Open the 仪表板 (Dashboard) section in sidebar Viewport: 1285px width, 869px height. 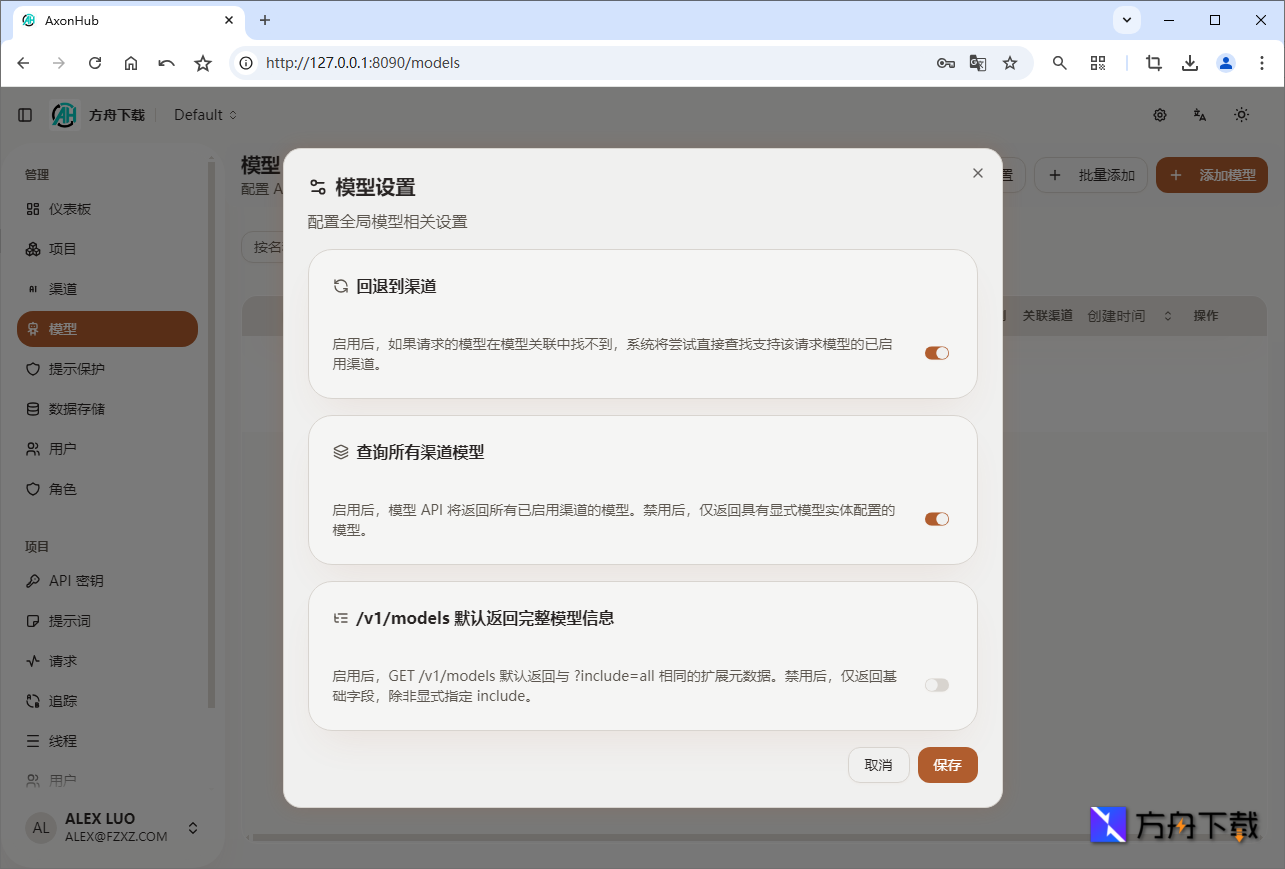pyautogui.click(x=62, y=209)
